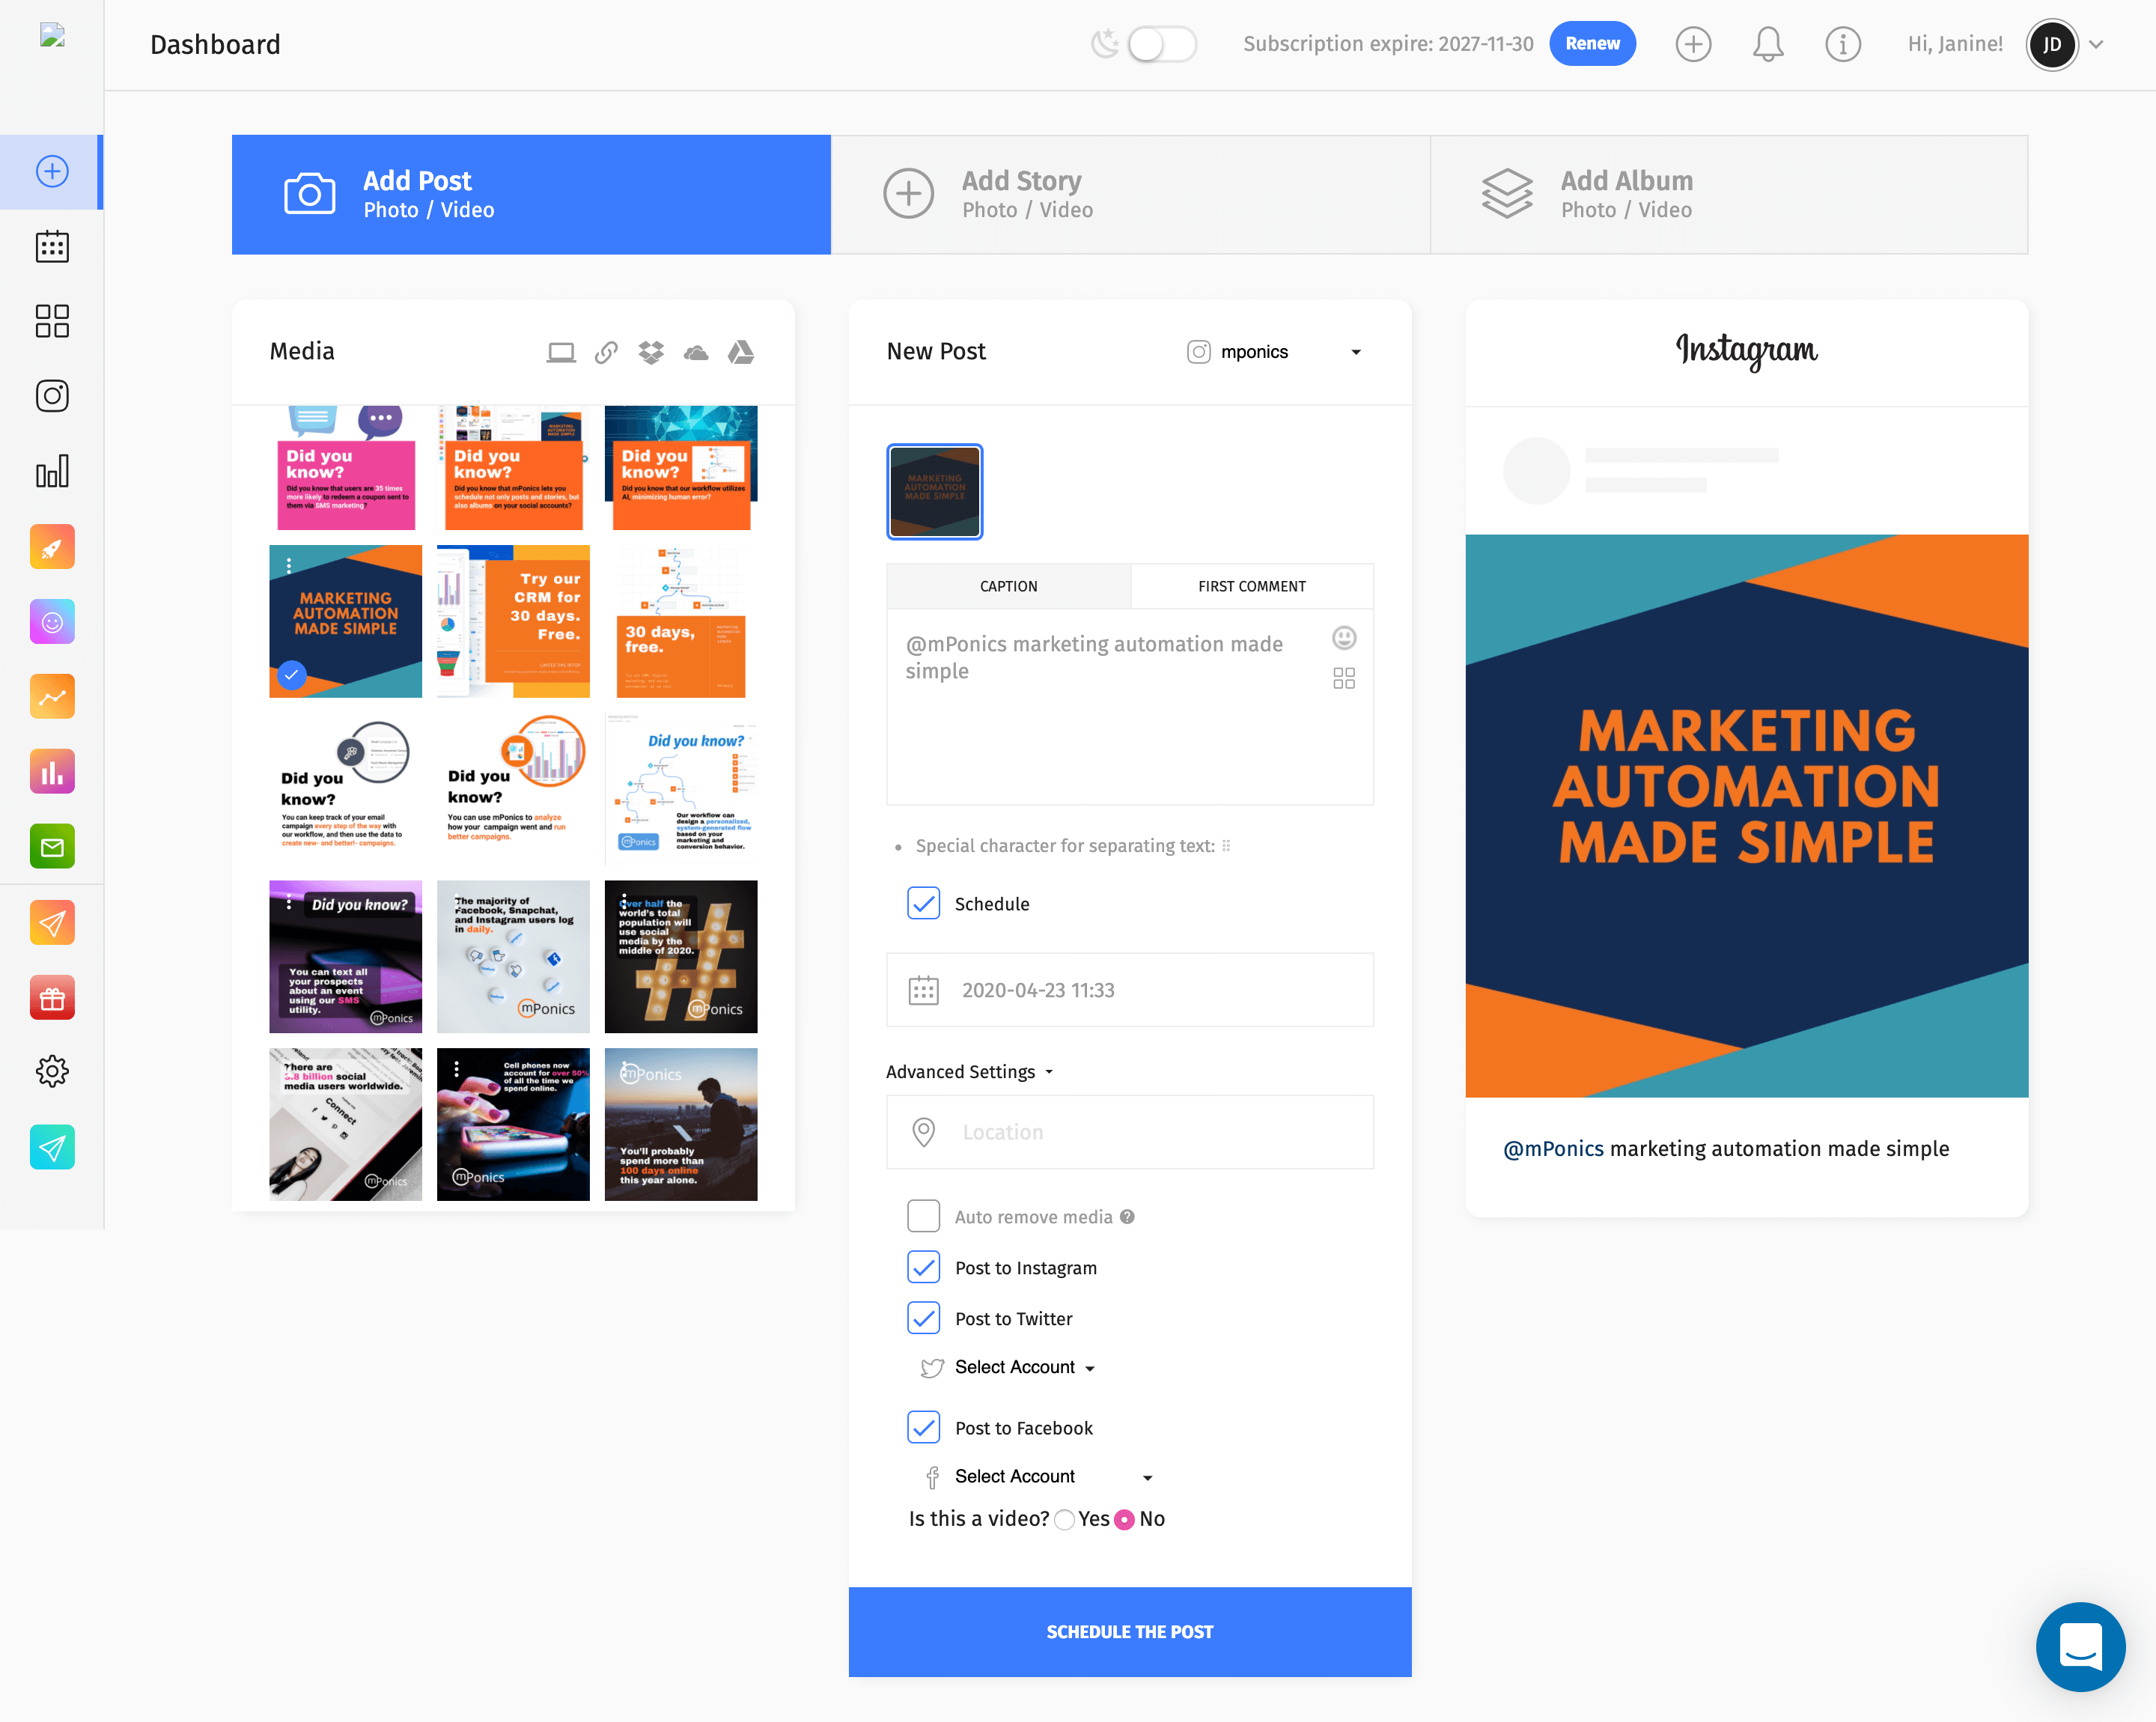Click the green envelope icon in sidebar
Screen dimensions: 2156x1722
pyautogui.click(x=52, y=847)
